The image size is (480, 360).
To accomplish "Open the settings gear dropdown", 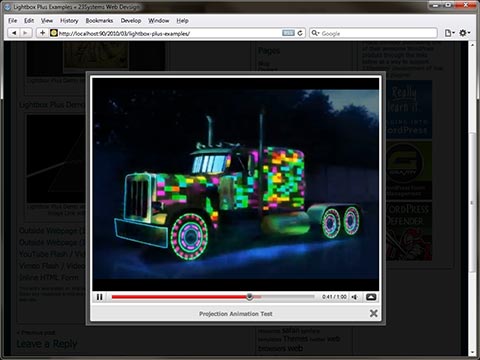I will click(464, 33).
